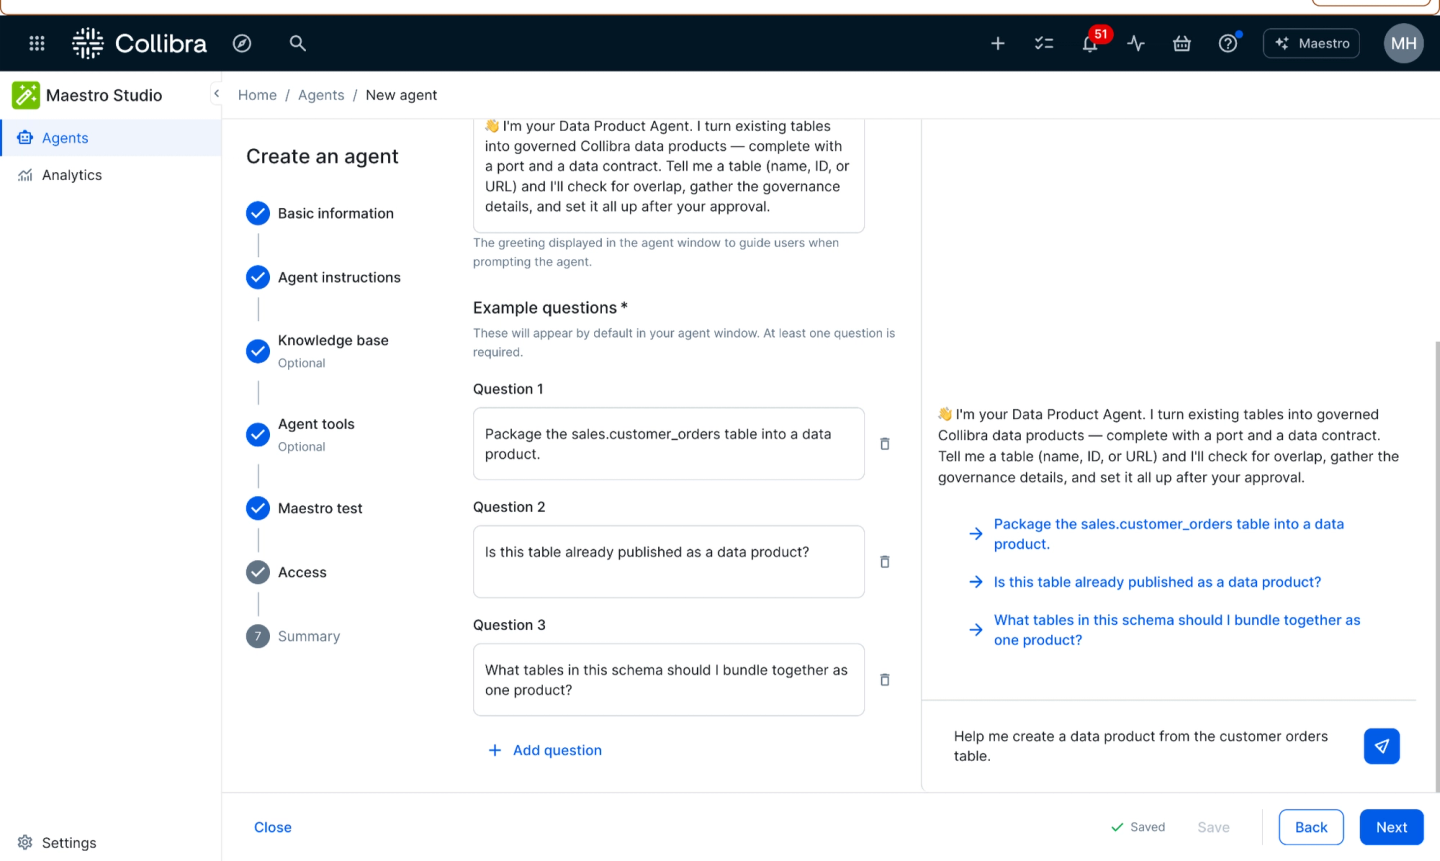Open the Access step

(286, 572)
